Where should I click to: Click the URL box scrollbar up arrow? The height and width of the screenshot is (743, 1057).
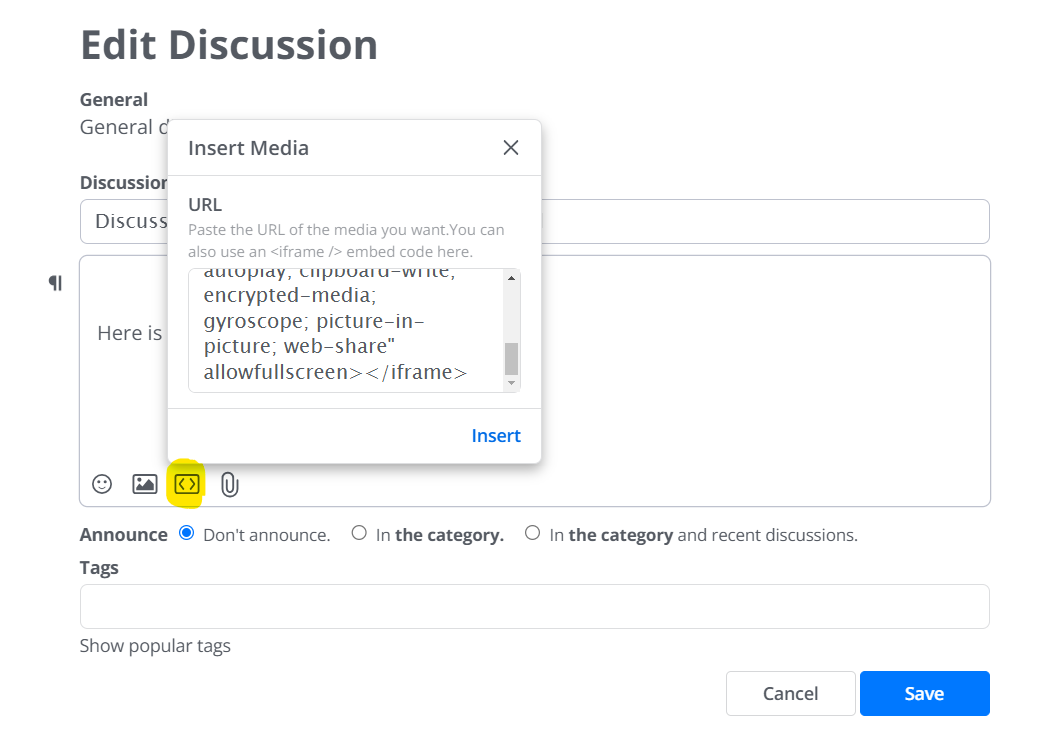(x=511, y=278)
